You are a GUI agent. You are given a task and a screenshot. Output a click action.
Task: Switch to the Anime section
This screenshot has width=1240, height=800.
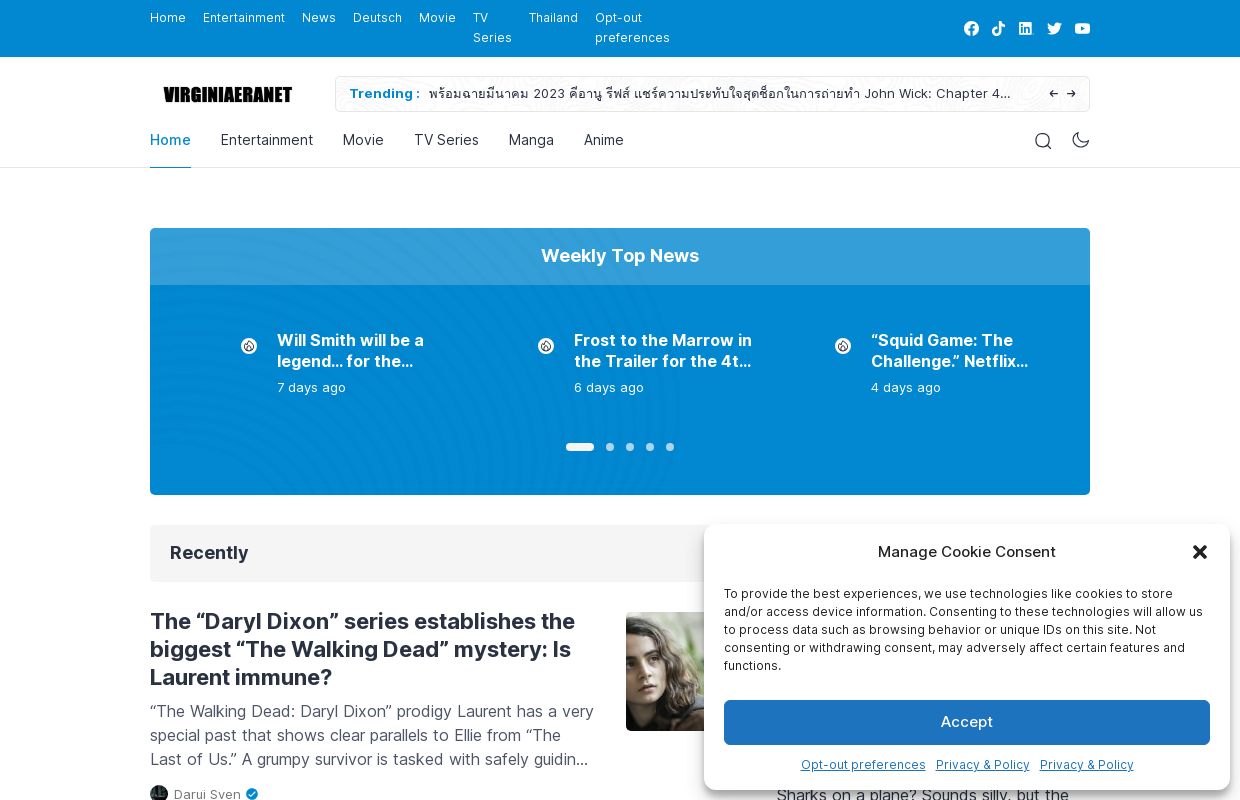(x=604, y=140)
